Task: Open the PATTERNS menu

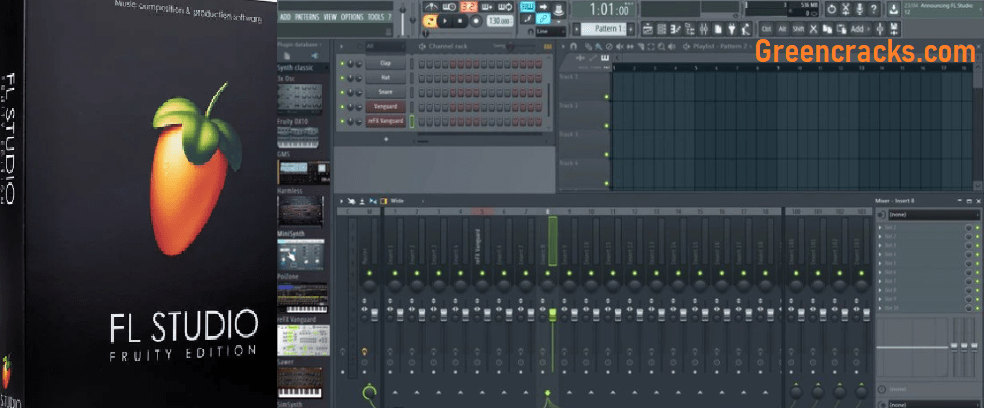Action: click(307, 17)
